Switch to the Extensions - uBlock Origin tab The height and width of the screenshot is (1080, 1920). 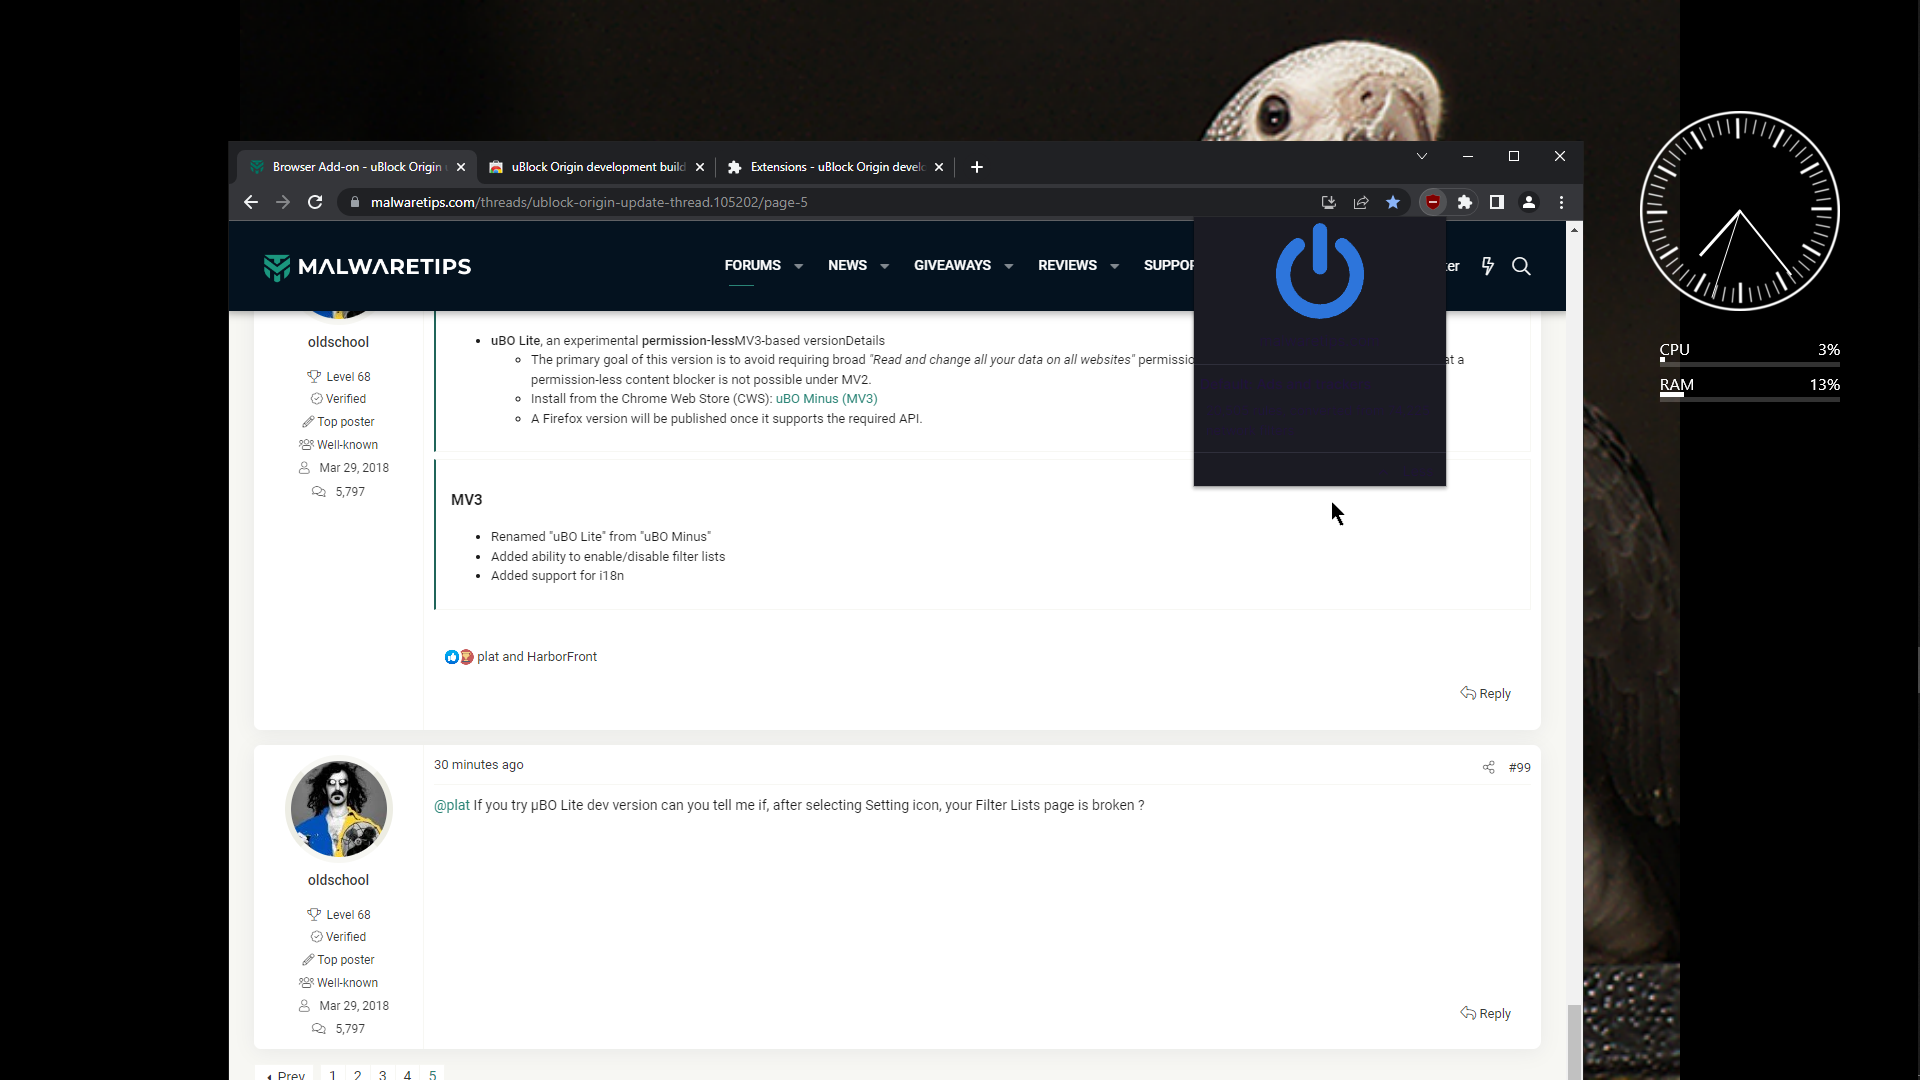pyautogui.click(x=836, y=167)
